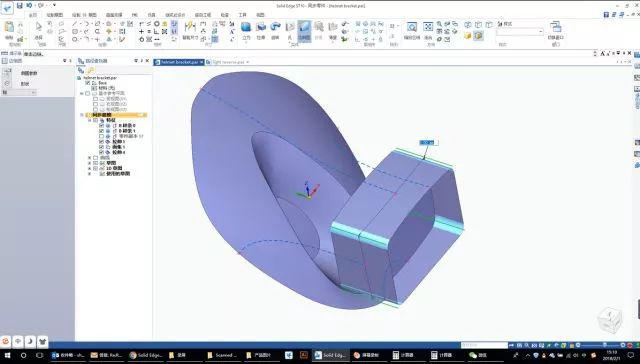Open the second ribbon tab next to Home
Screen dimensions: 640x364
pyautogui.click(x=54, y=15)
